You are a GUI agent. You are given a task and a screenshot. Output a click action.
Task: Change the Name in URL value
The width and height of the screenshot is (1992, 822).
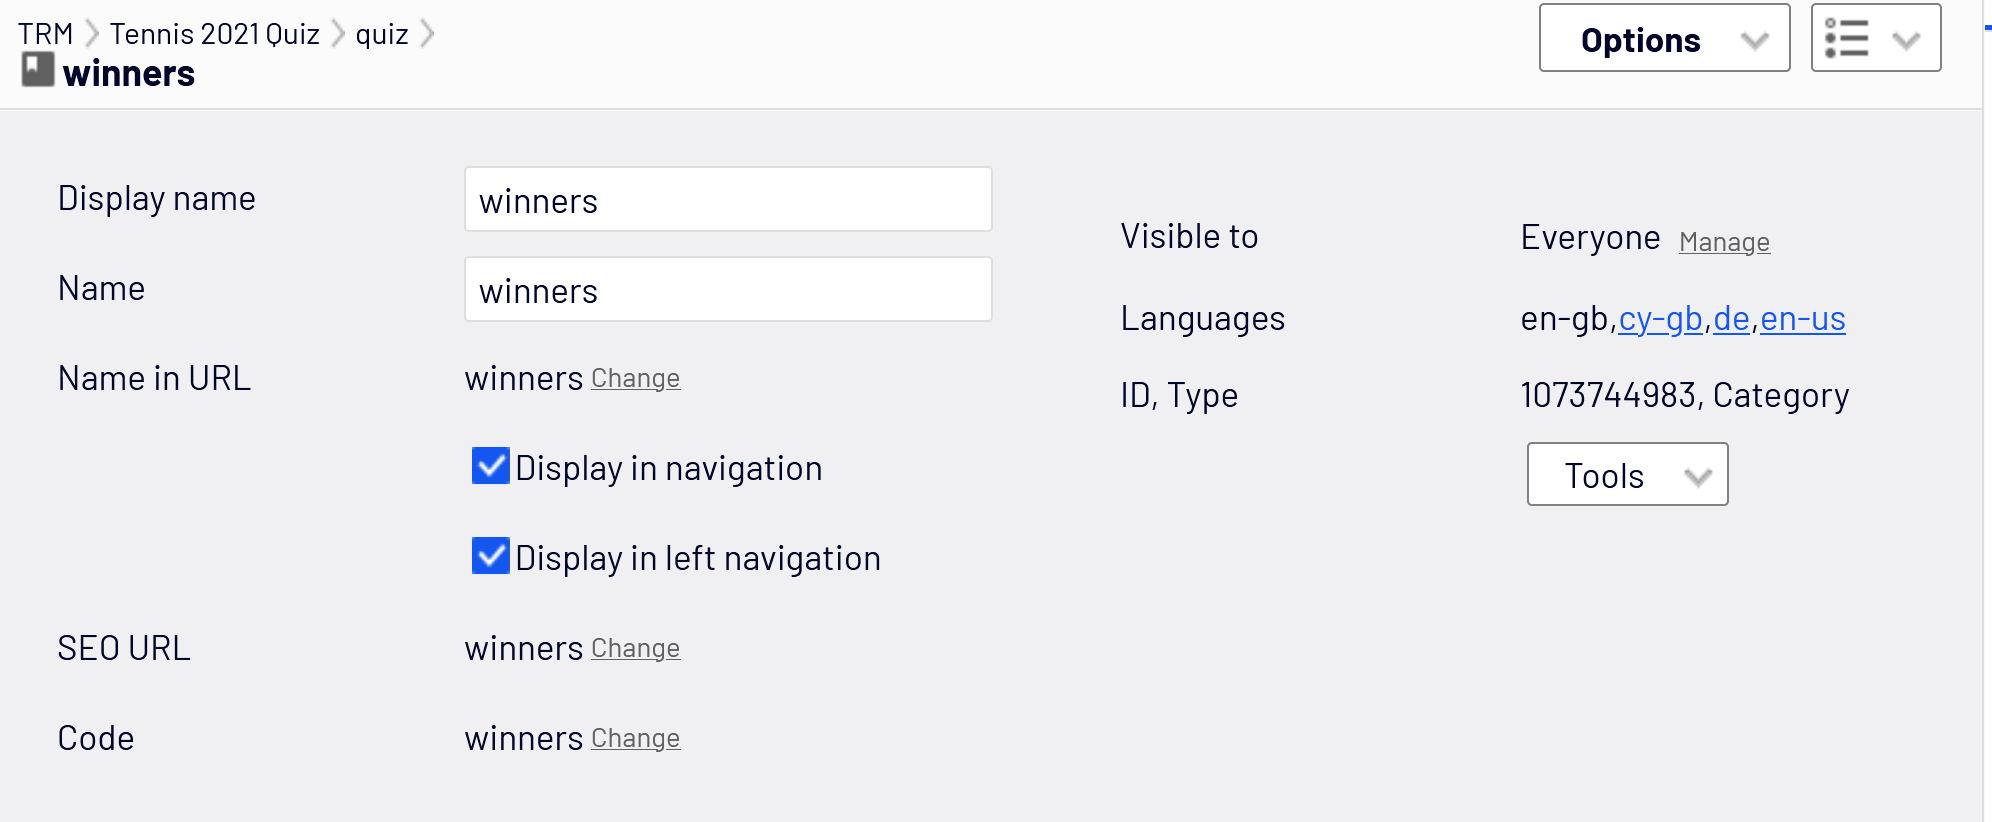point(635,379)
